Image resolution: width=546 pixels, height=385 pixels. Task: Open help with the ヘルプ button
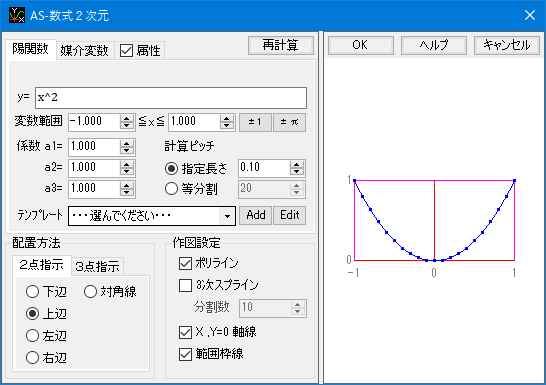pos(434,45)
